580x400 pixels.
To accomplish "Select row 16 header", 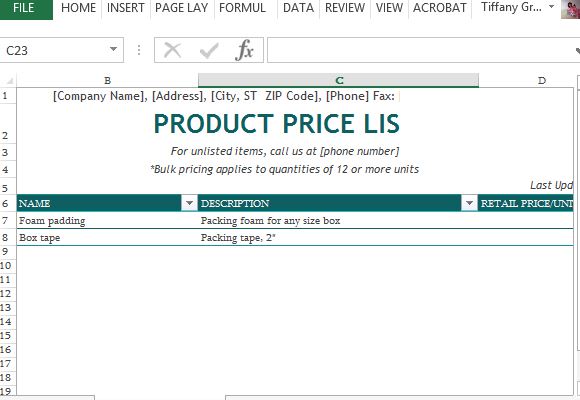I will pyautogui.click(x=8, y=350).
